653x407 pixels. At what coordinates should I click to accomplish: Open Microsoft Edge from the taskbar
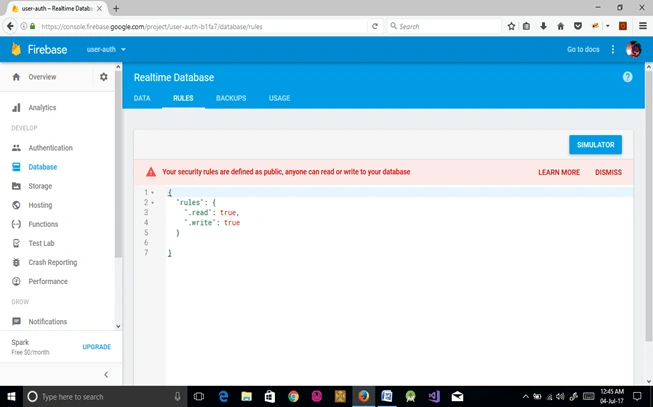point(223,397)
